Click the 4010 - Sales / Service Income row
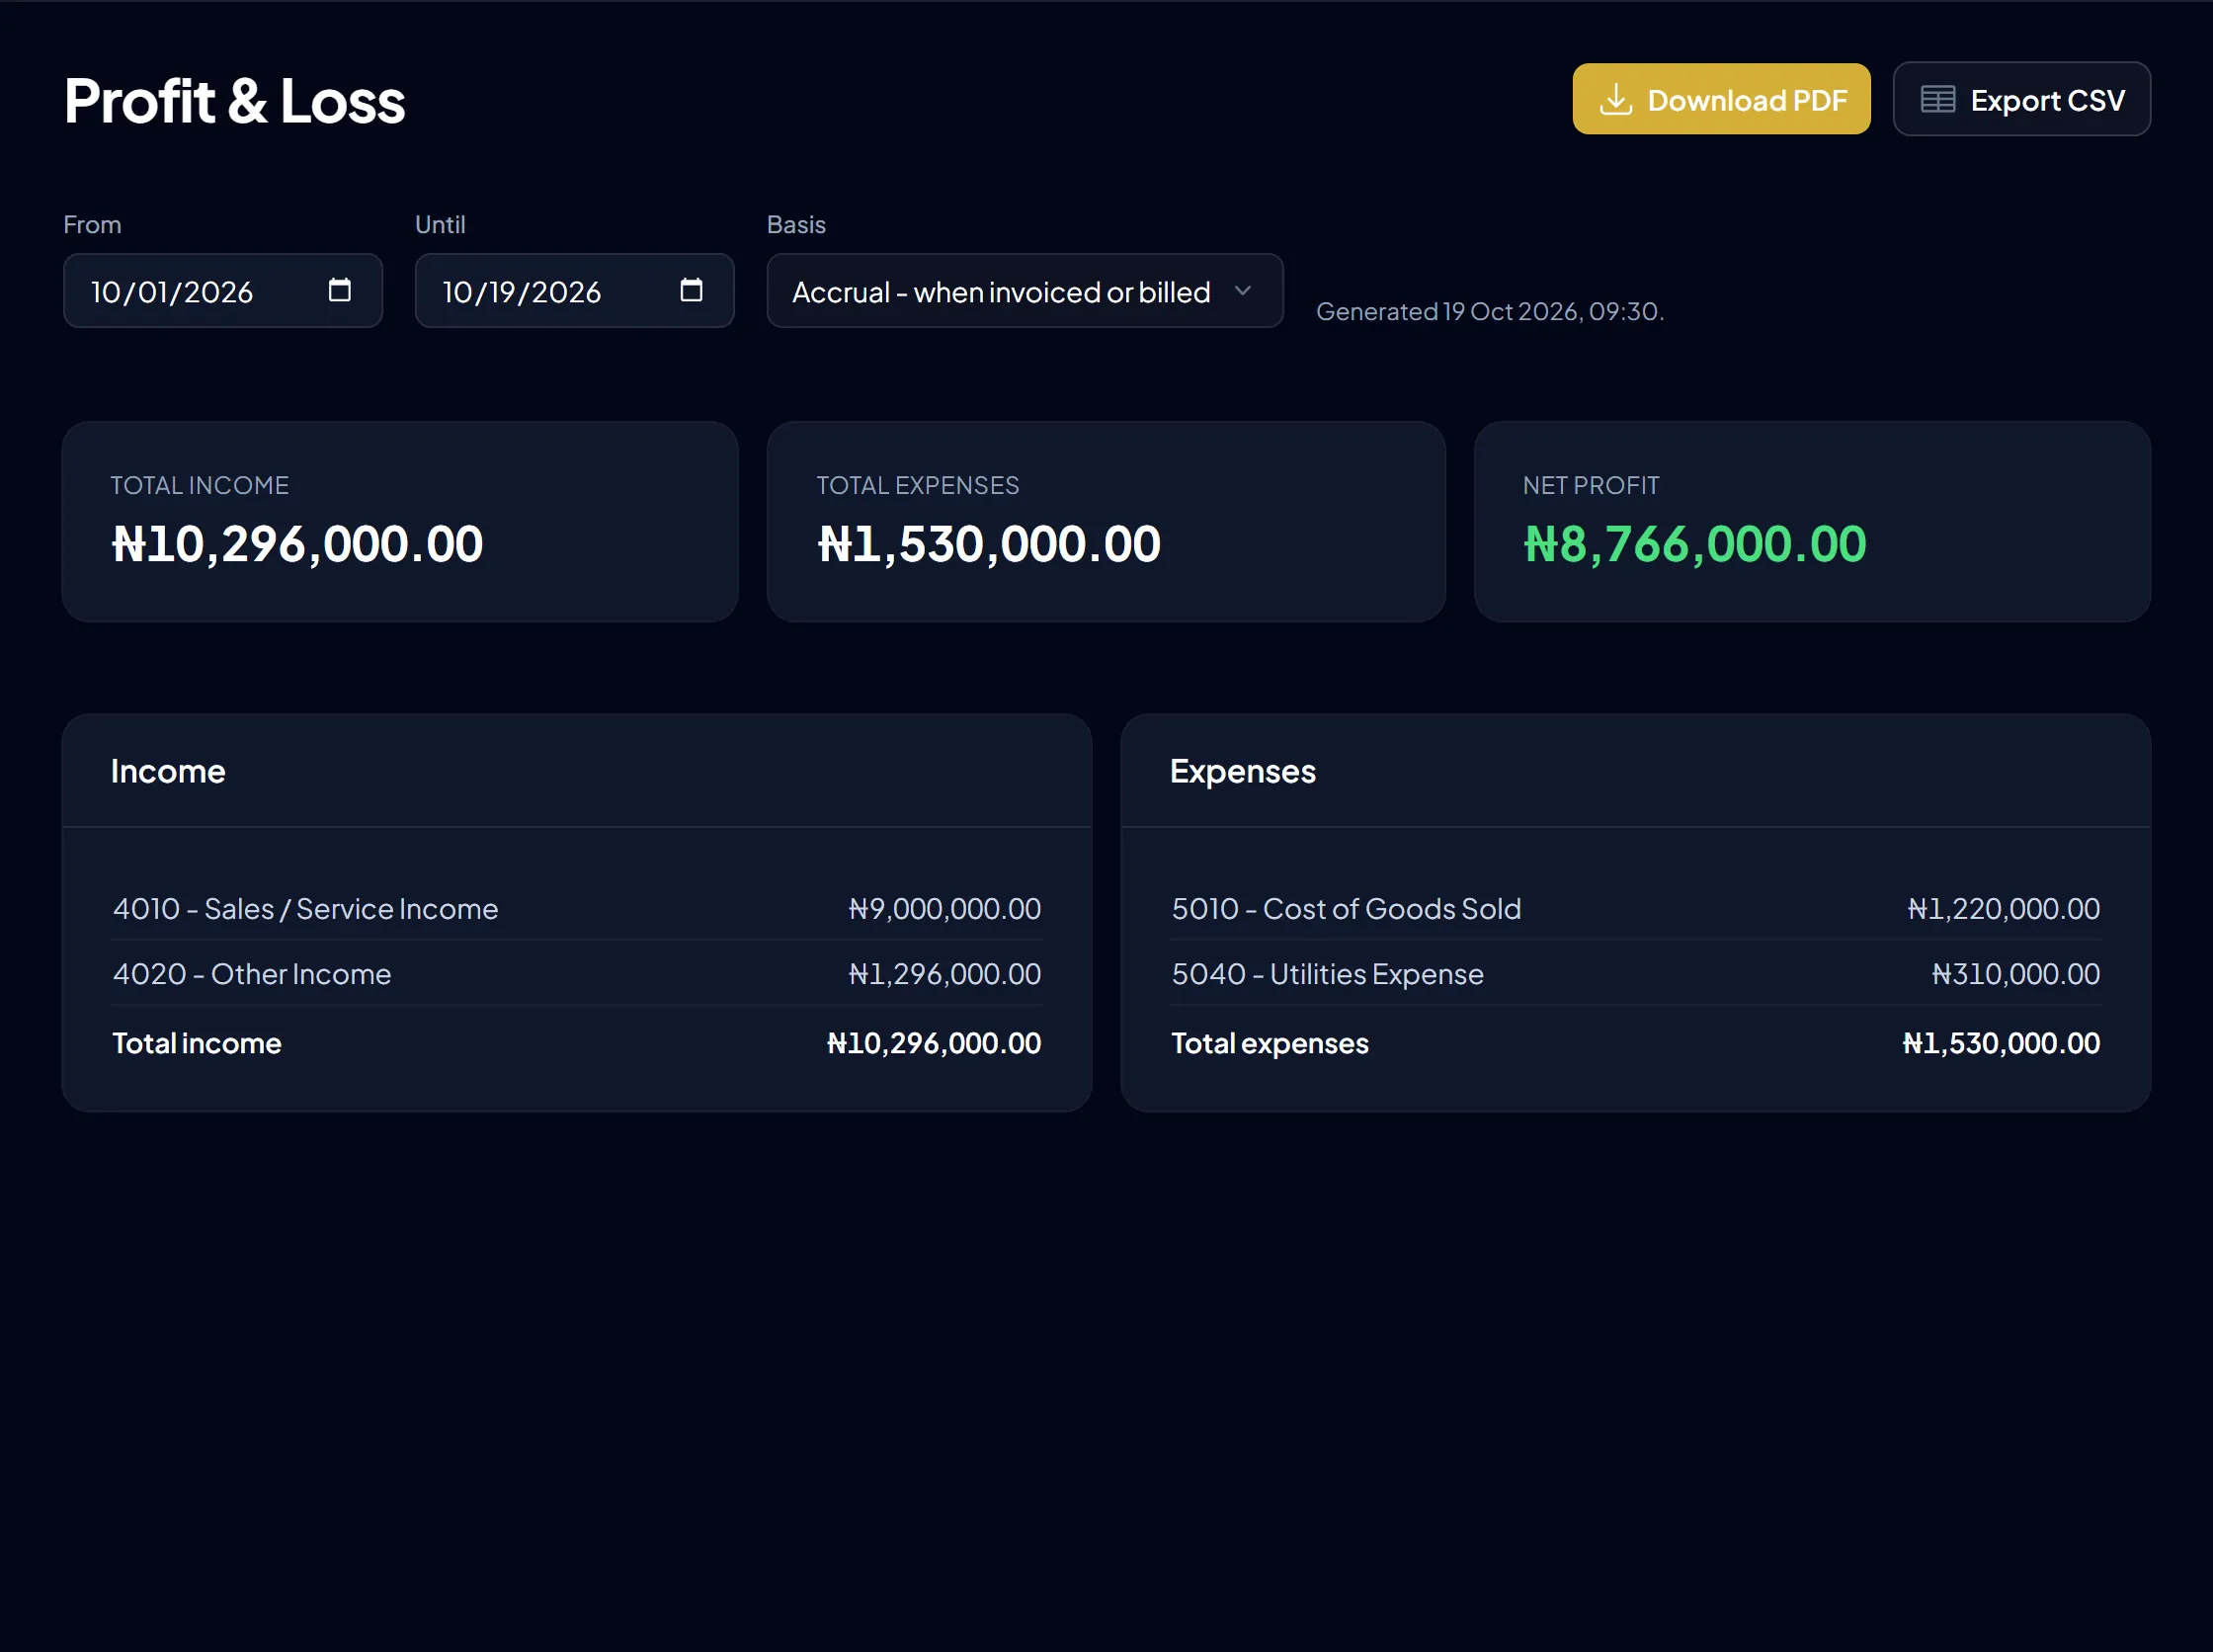 576,908
